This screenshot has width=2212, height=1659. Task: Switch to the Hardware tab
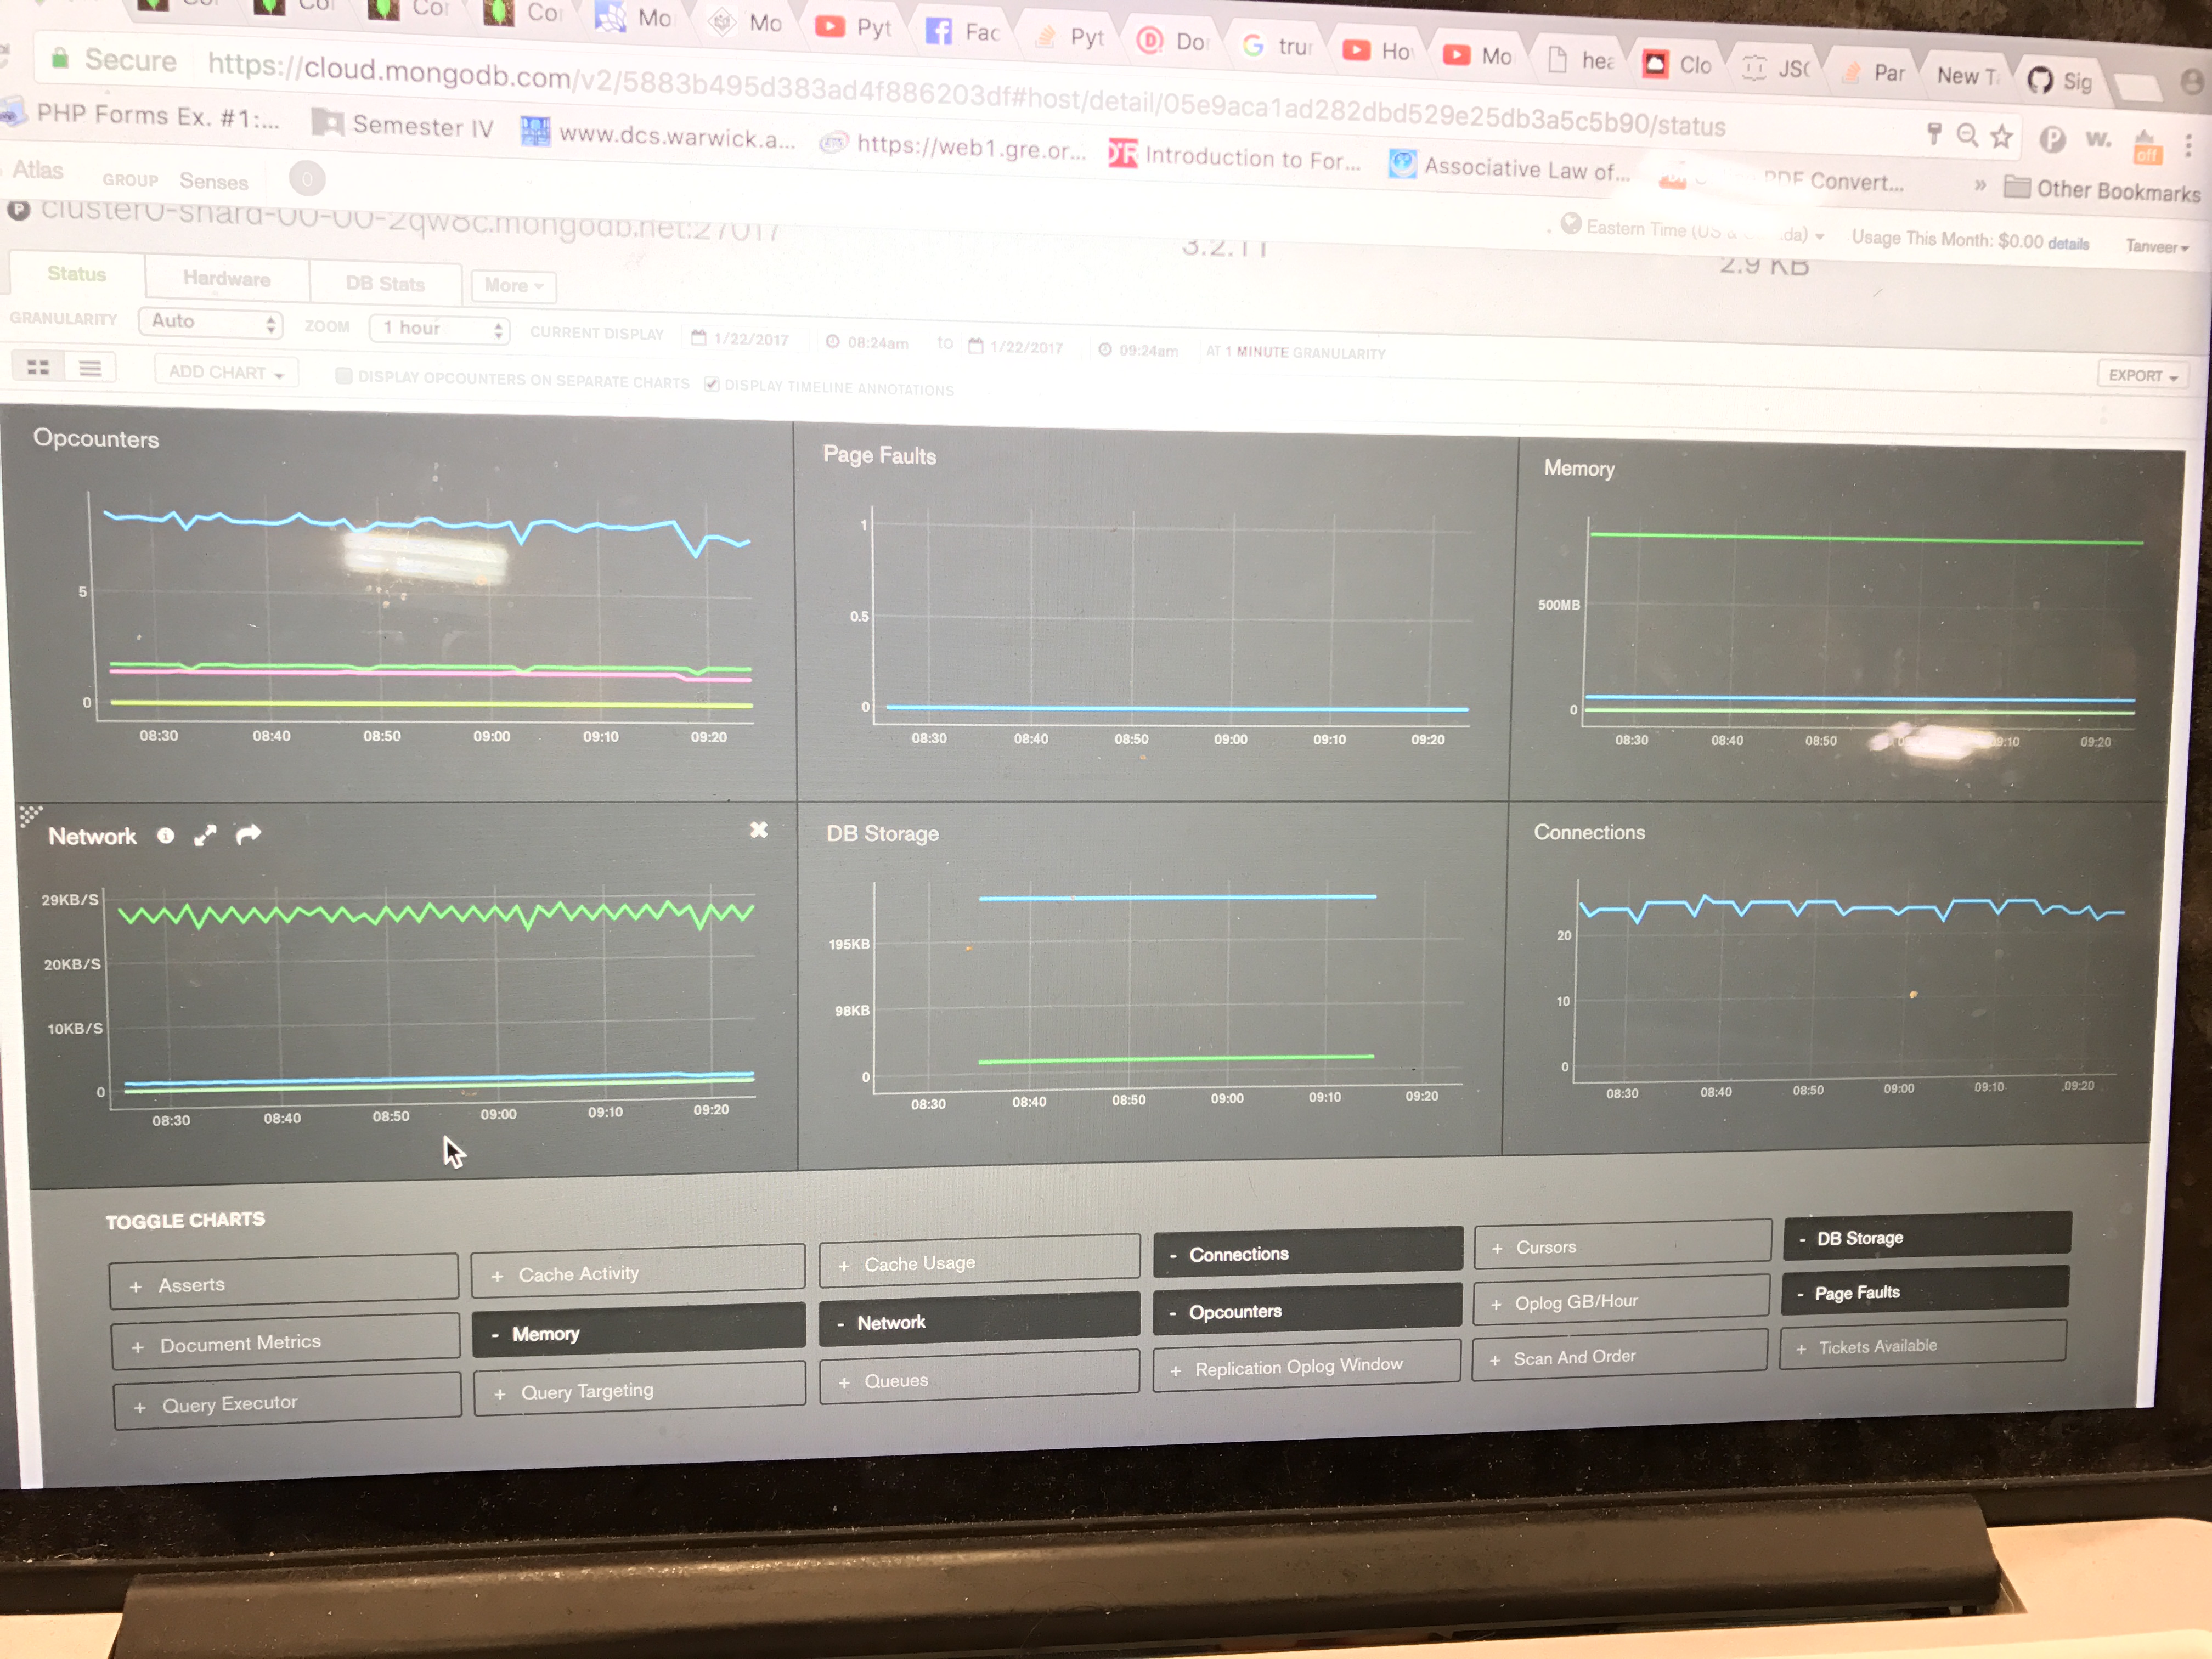click(x=227, y=279)
